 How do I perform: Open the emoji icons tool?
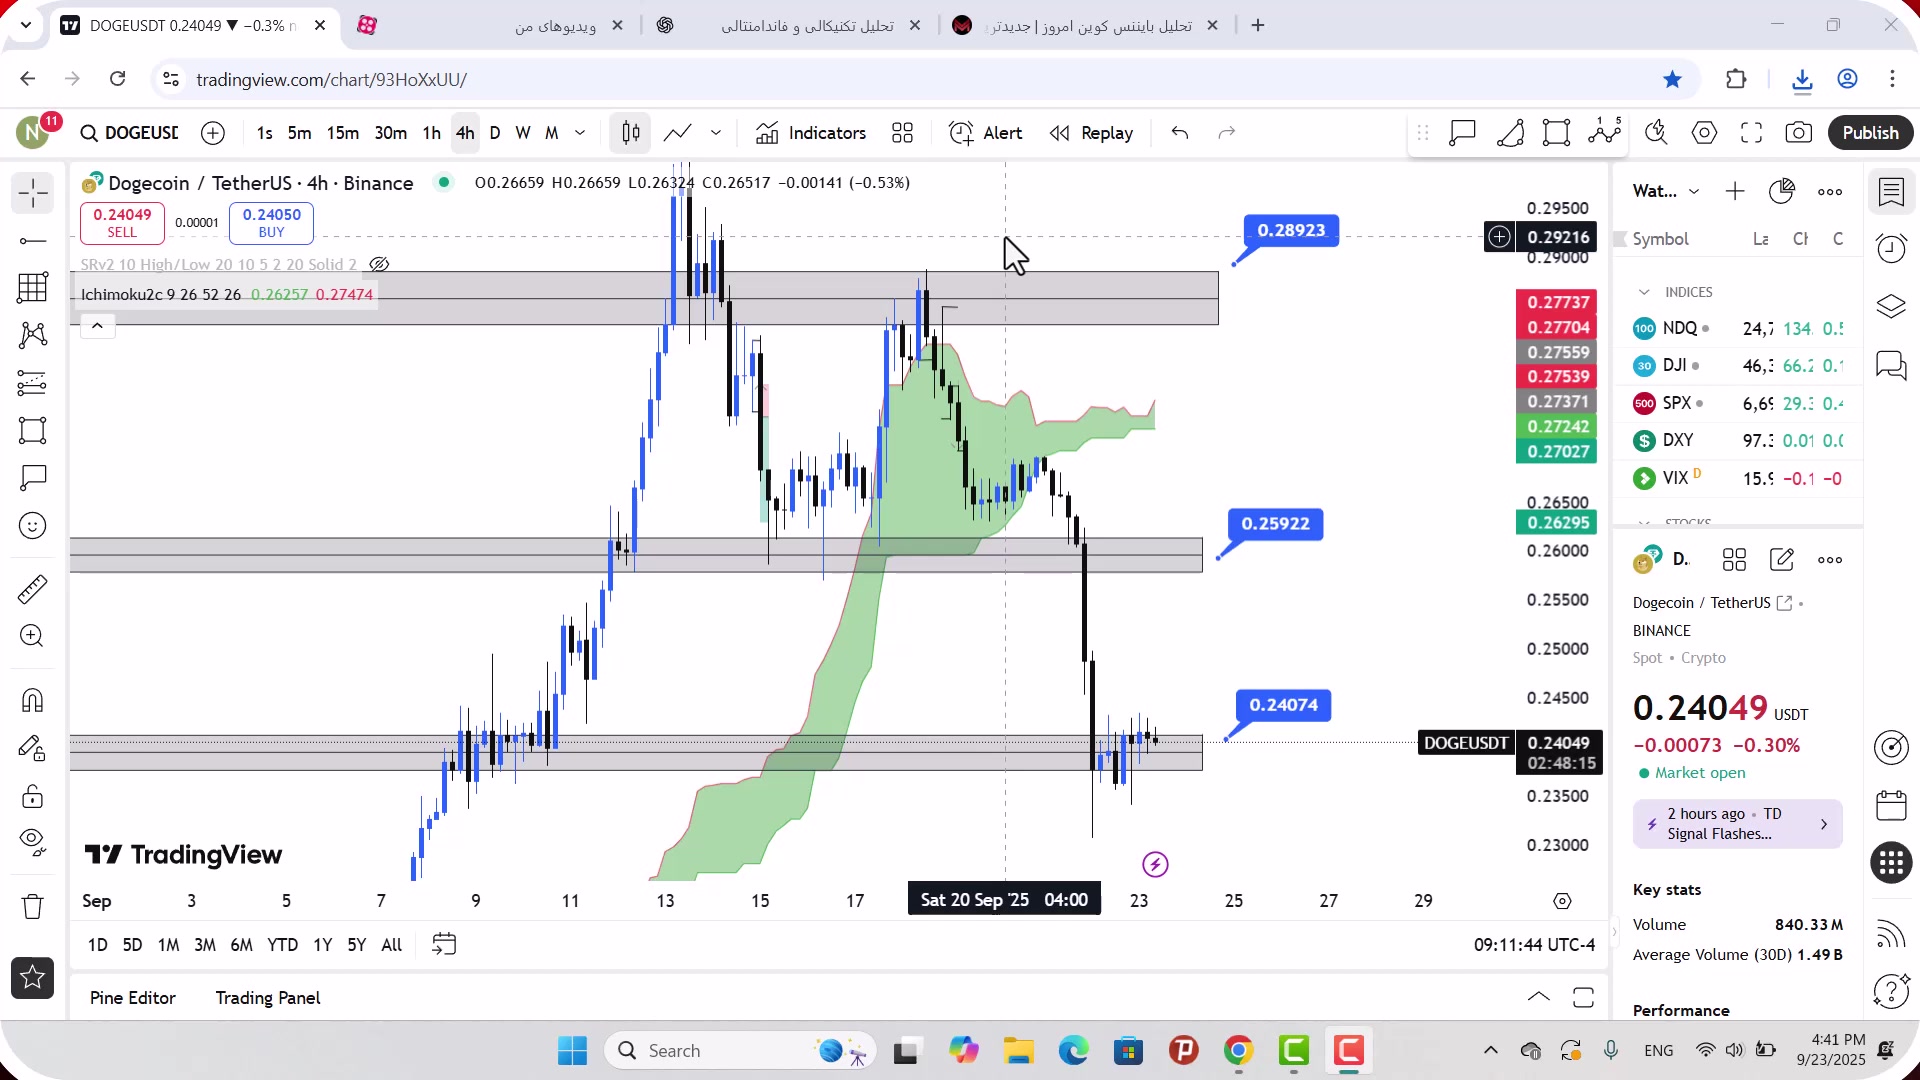tap(33, 526)
